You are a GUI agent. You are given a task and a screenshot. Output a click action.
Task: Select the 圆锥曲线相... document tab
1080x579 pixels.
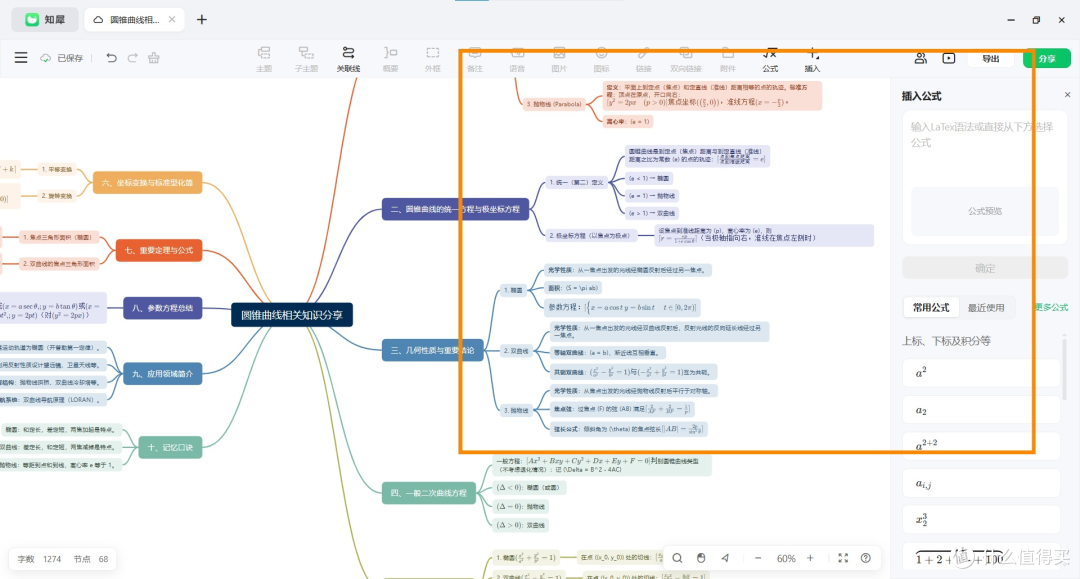pyautogui.click(x=134, y=20)
